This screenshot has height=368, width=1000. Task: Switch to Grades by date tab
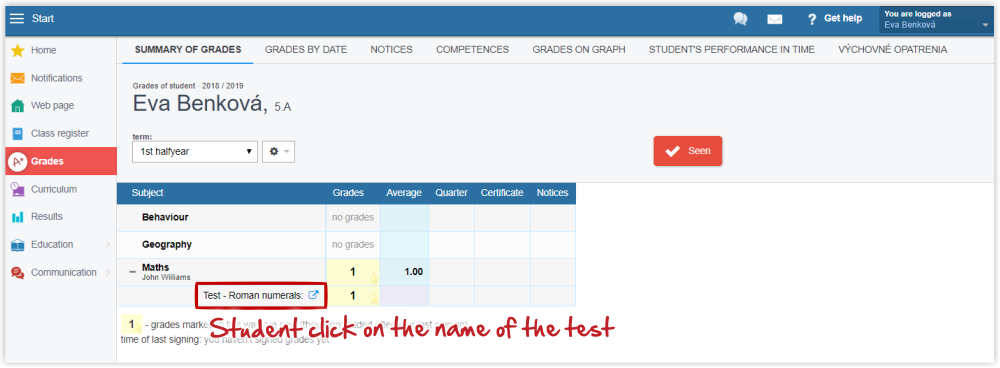click(306, 50)
